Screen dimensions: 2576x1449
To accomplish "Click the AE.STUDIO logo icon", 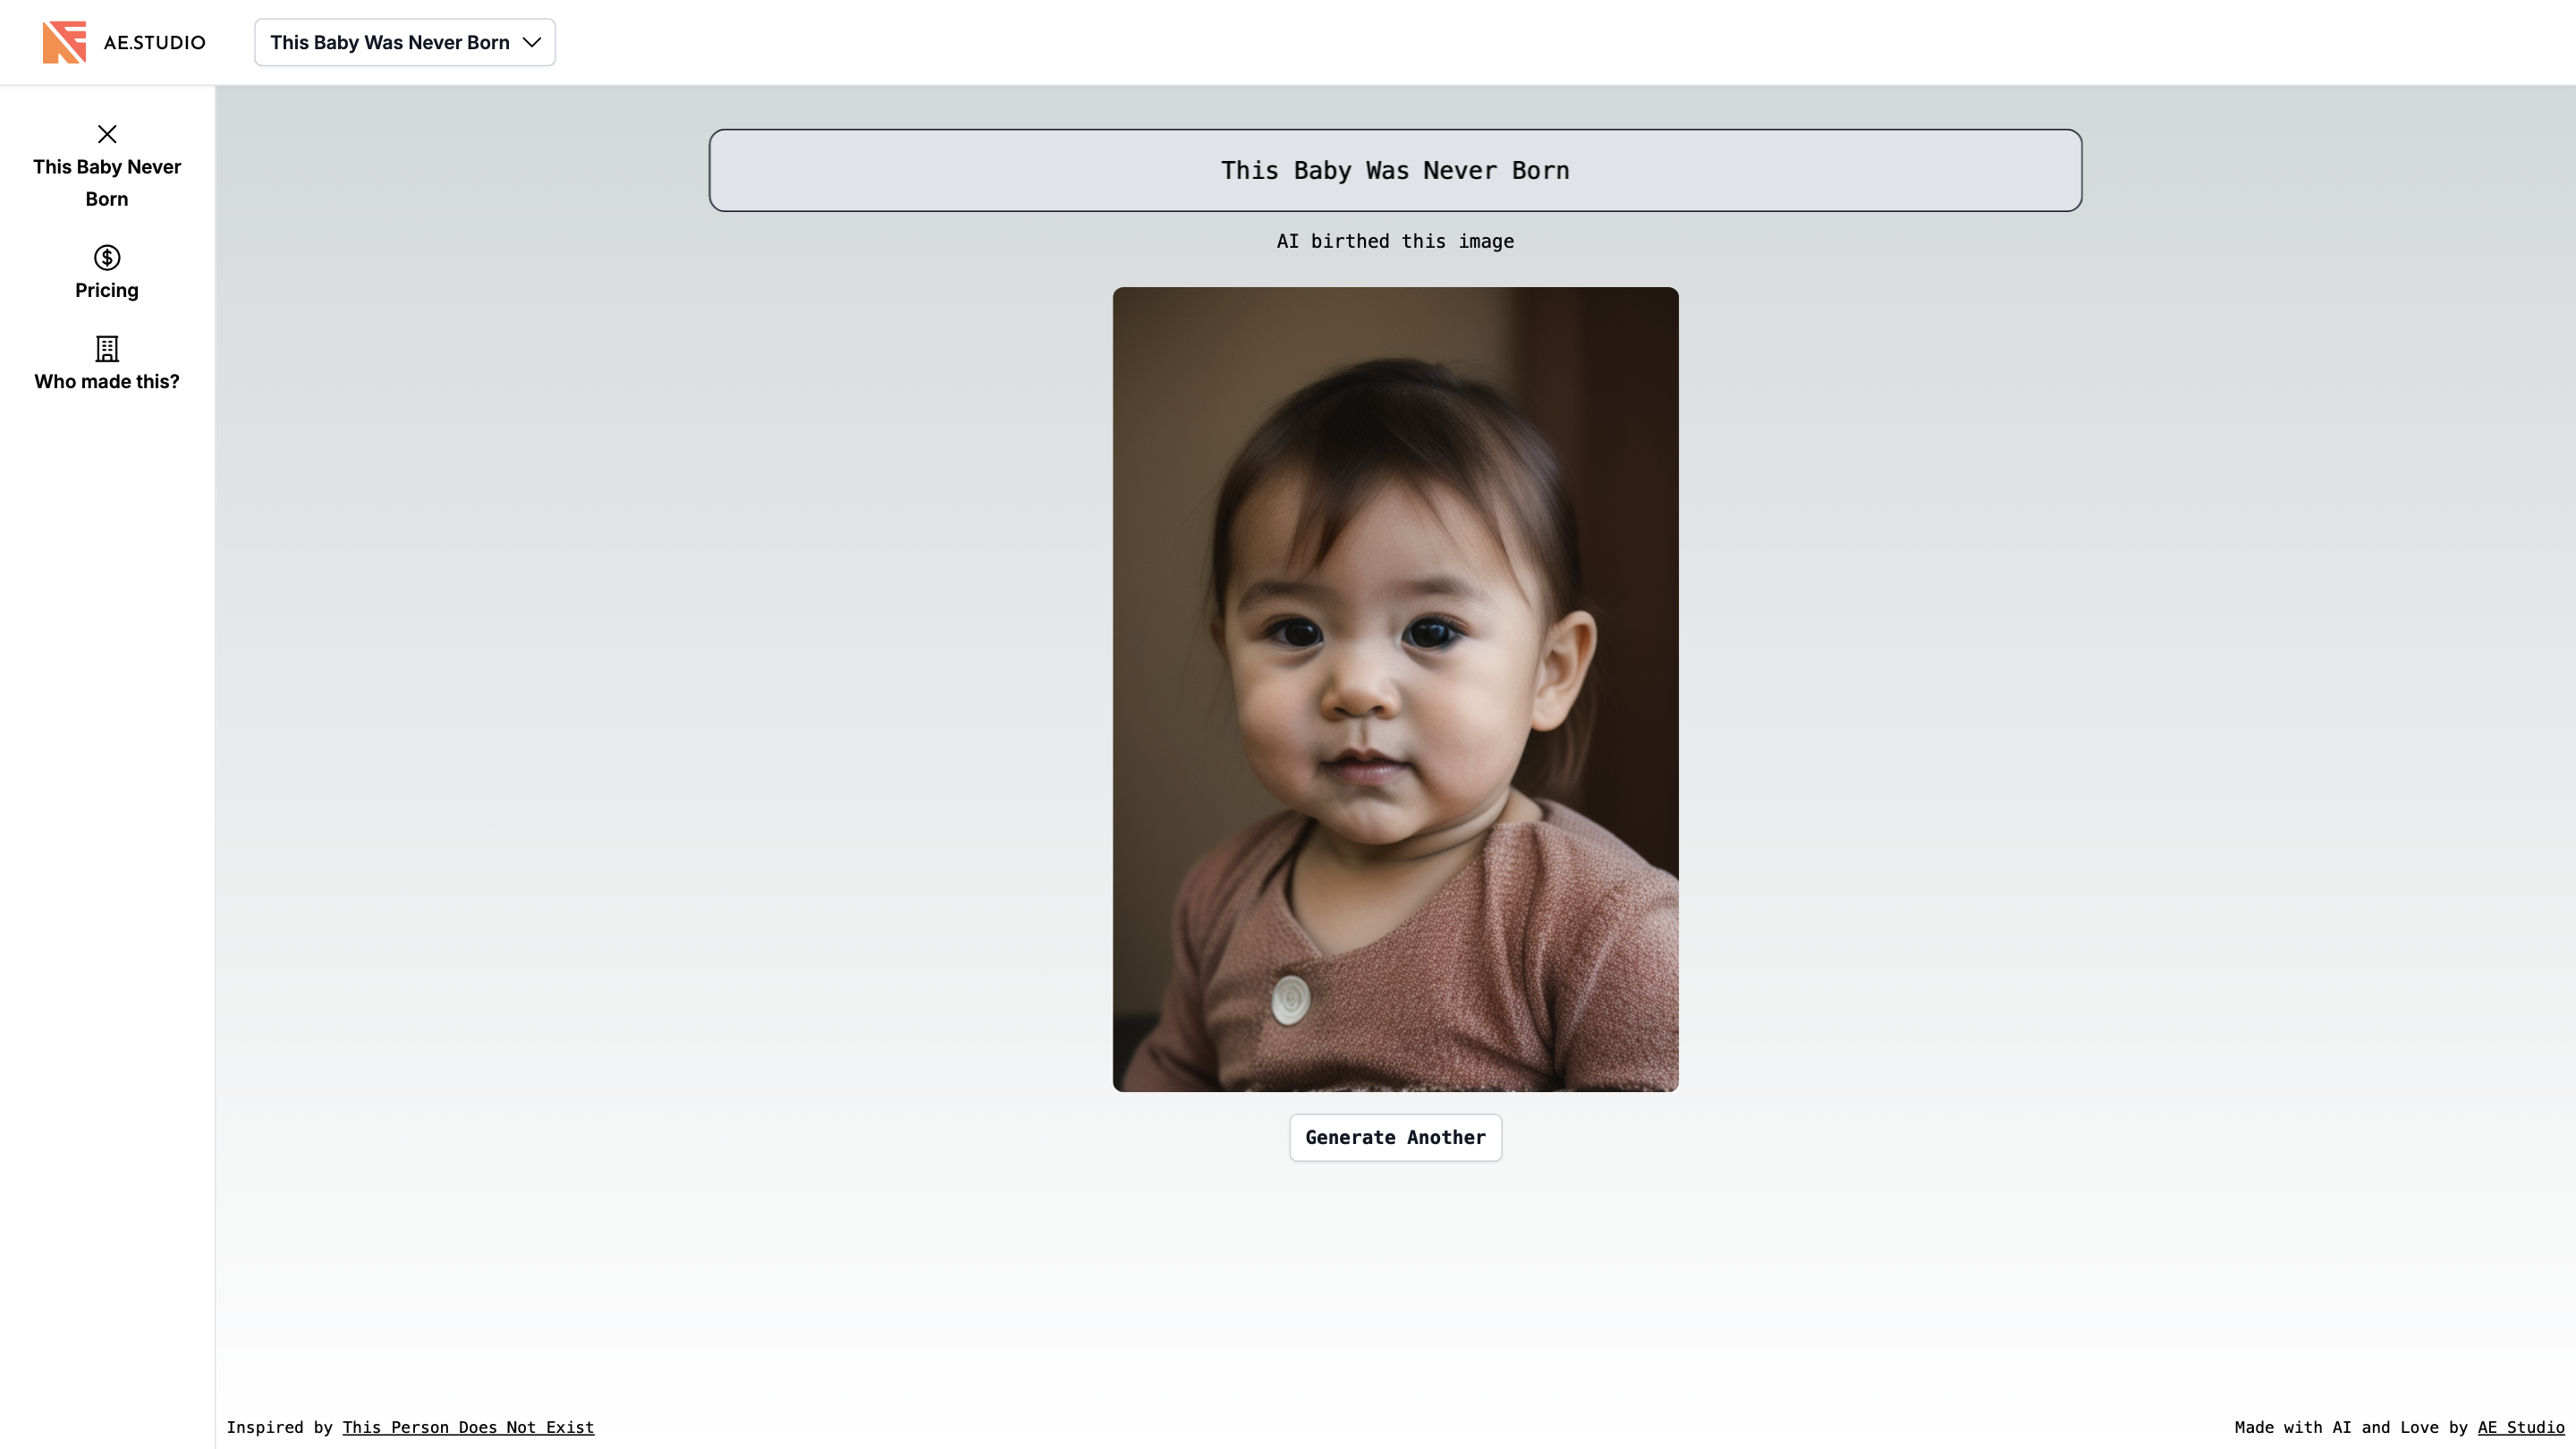I will click(x=63, y=42).
